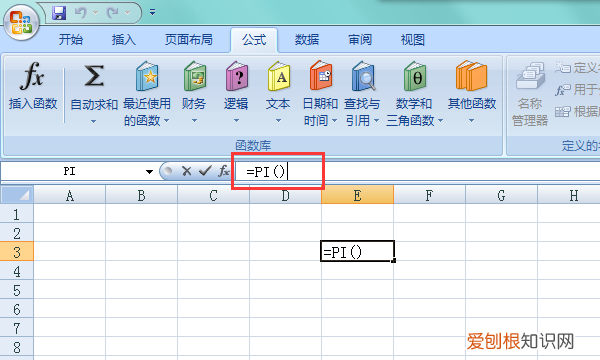The width and height of the screenshot is (600, 360).
Task: Open the Undo history dropdown arrow
Action: coord(95,13)
